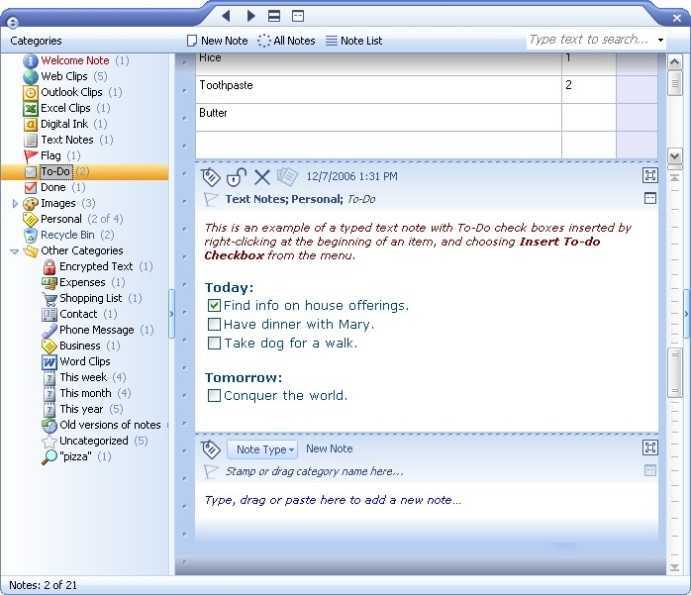Maximize the New Note with expand icon

tap(650, 448)
